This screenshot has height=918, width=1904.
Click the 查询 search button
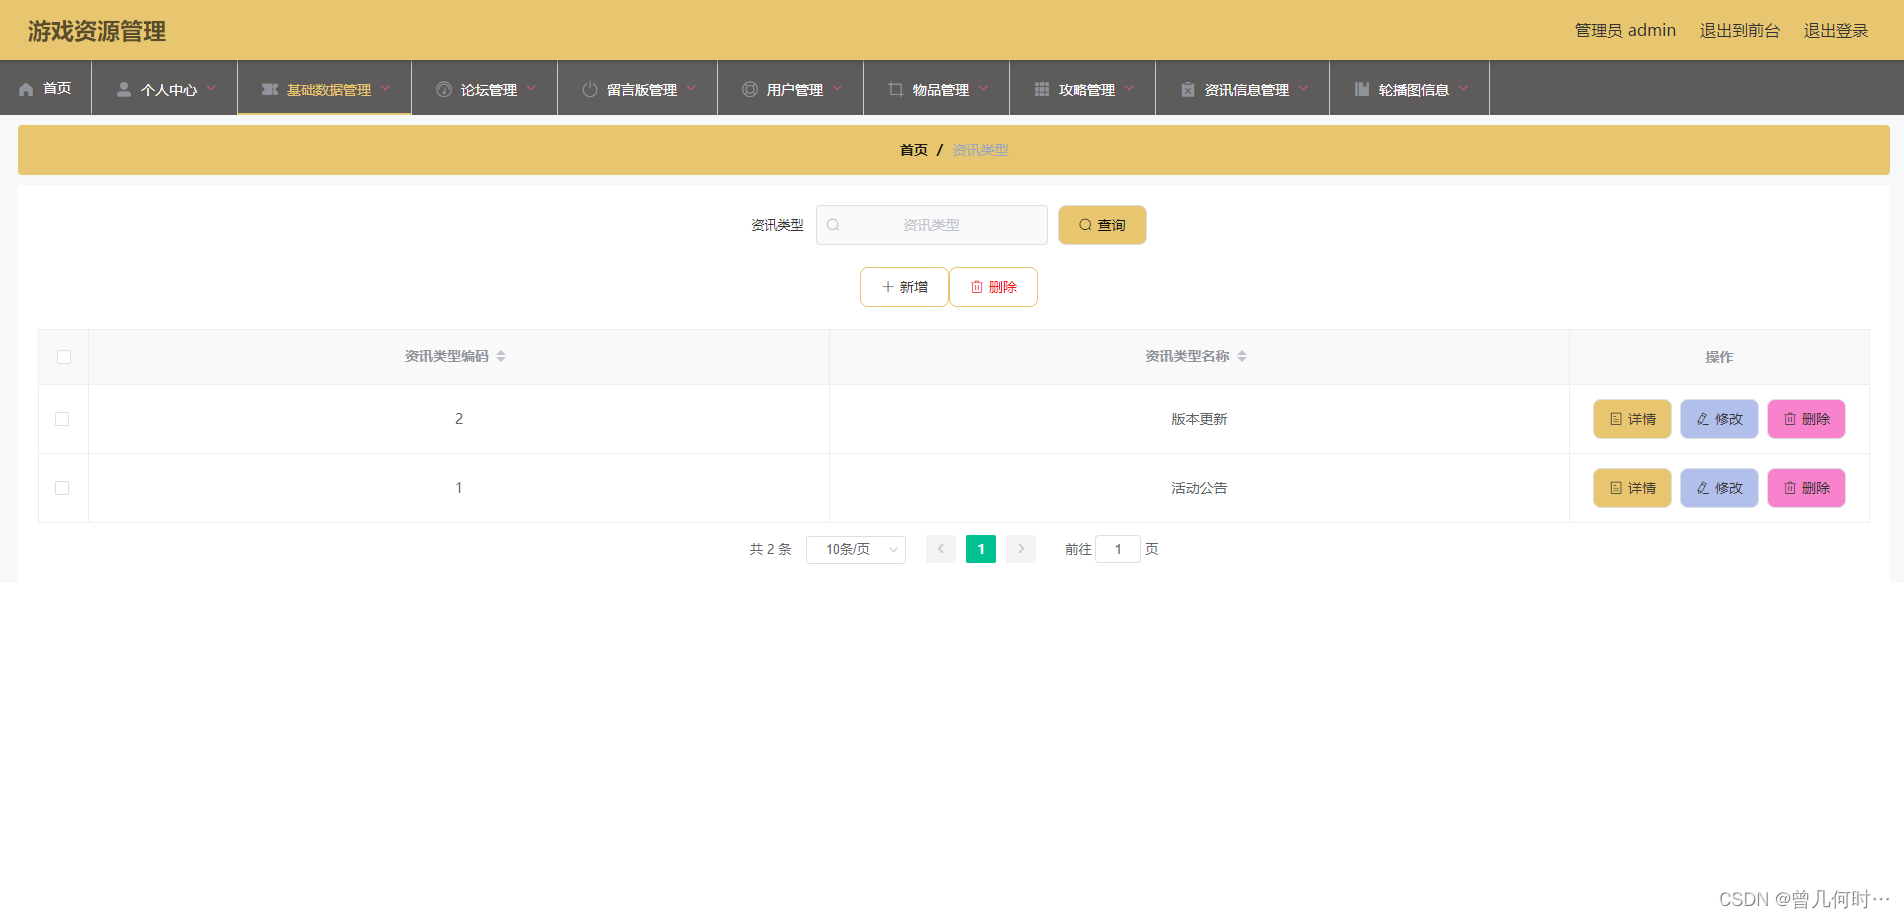(x=1102, y=225)
